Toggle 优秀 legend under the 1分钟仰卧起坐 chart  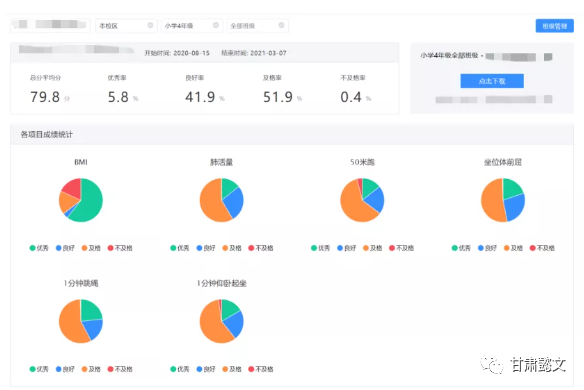180,369
